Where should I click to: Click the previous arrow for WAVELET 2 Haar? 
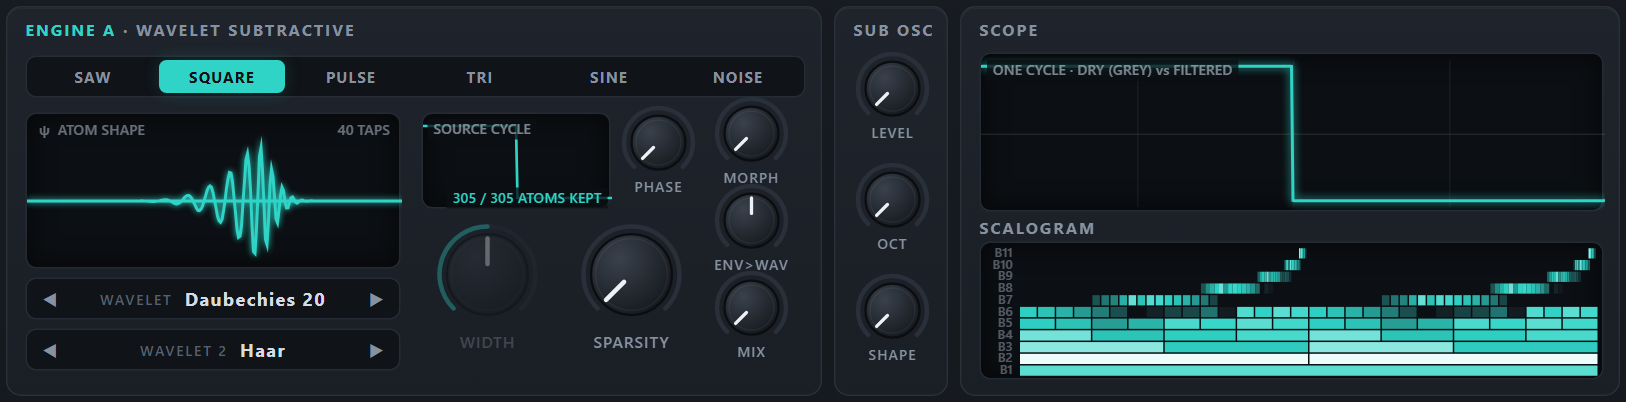click(50, 350)
